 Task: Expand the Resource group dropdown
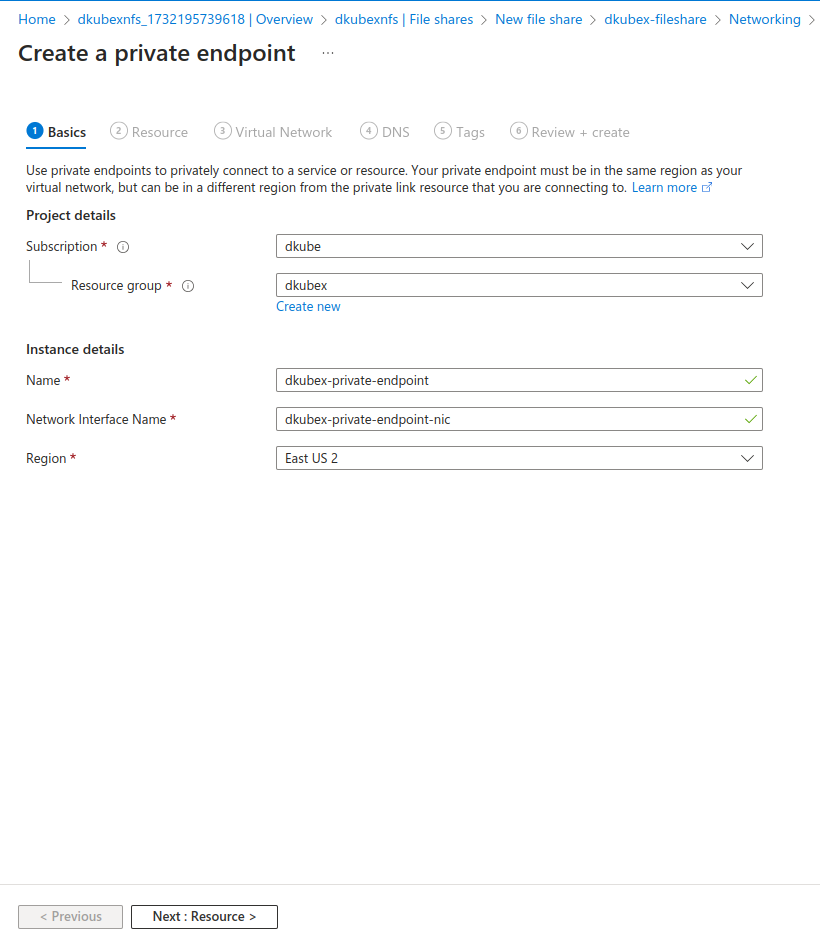[x=519, y=285]
